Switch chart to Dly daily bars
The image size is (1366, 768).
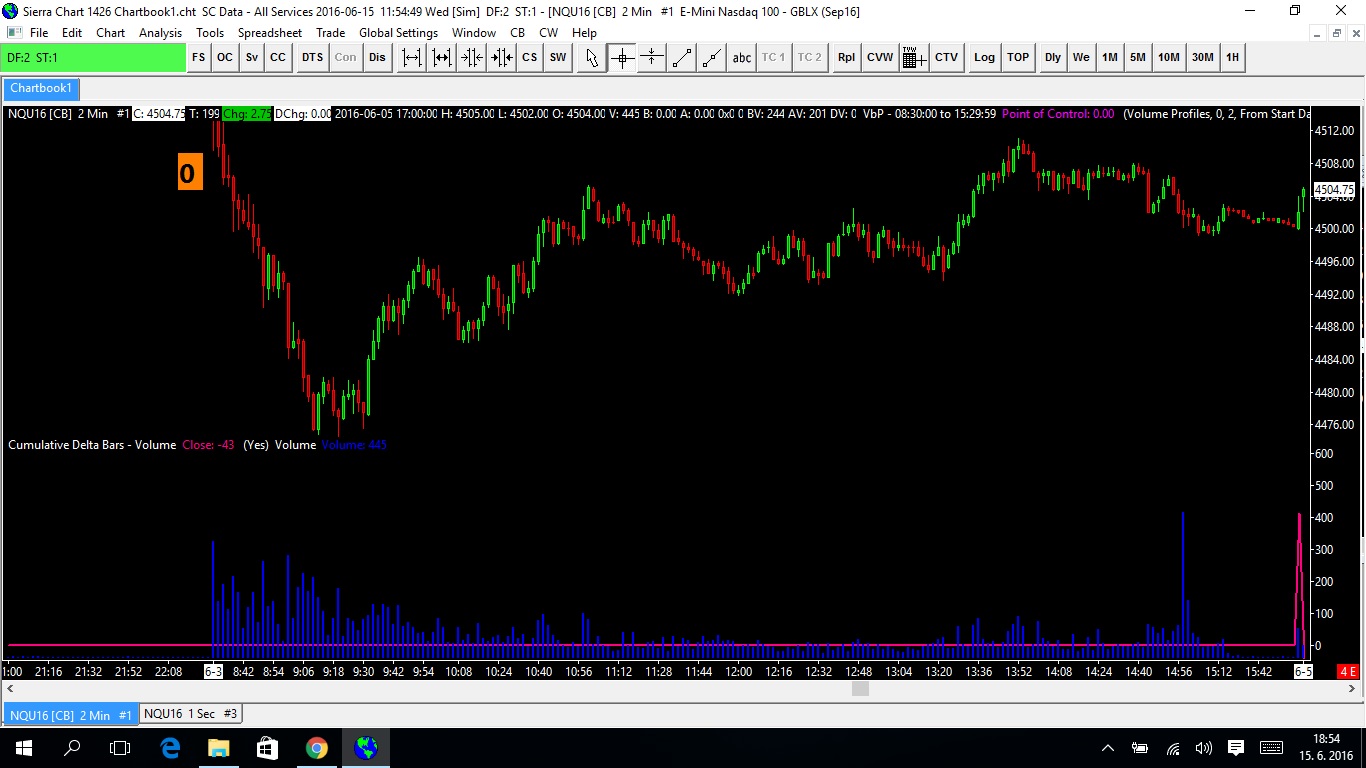tap(1053, 57)
